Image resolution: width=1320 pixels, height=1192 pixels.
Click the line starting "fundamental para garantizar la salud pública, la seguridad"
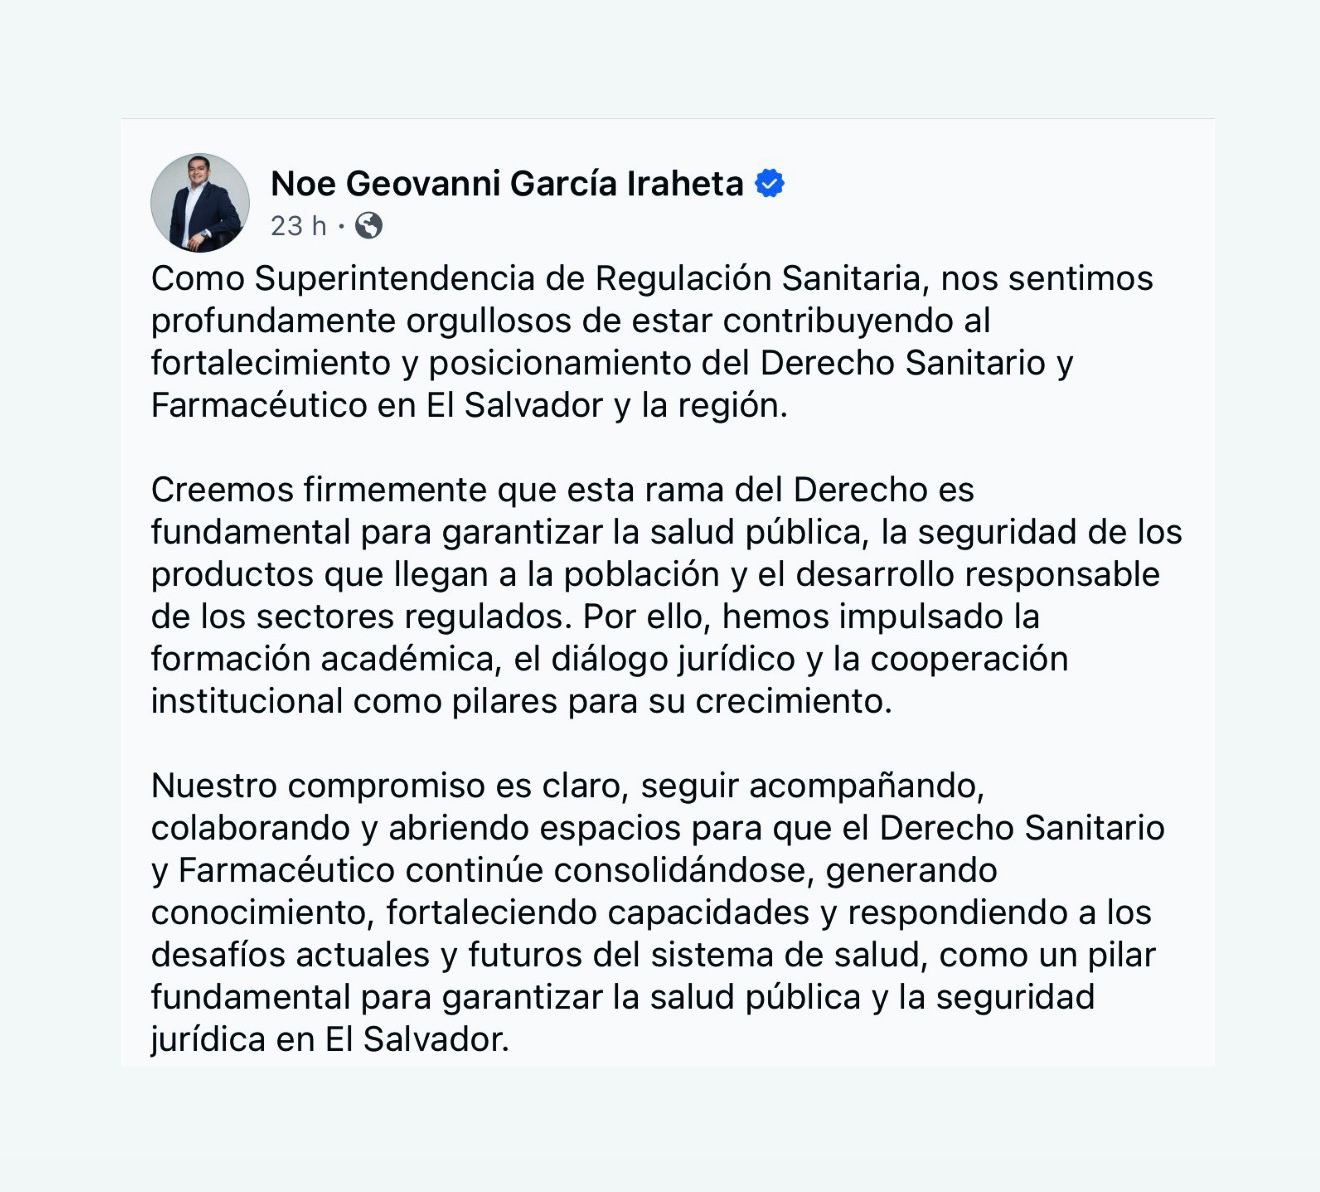tap(666, 532)
